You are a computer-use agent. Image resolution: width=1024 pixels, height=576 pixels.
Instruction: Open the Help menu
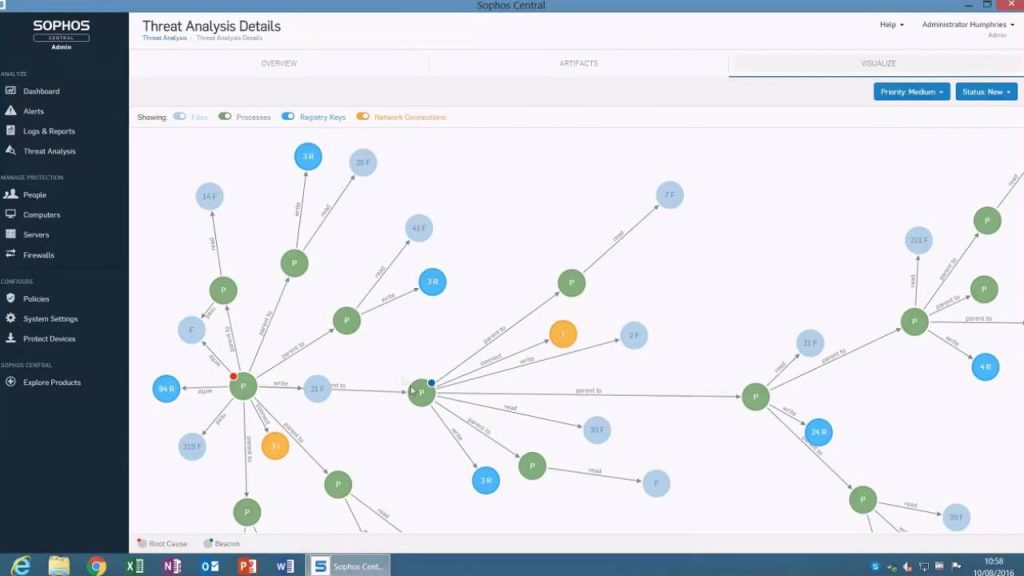[889, 24]
